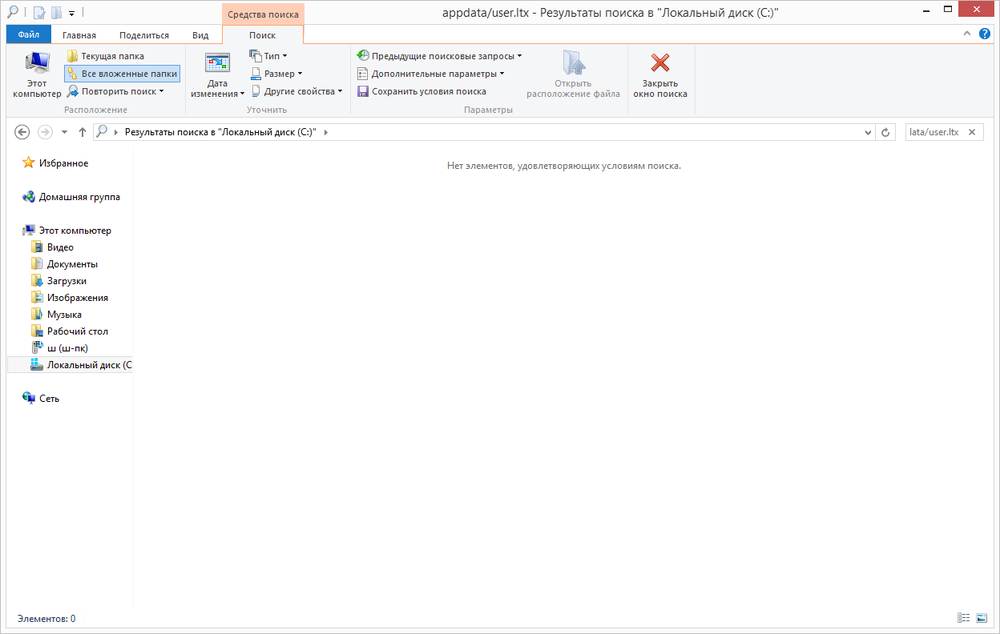Switch to large icons view in the status bar
Viewport: 1000px width, 634px height.
coord(982,618)
